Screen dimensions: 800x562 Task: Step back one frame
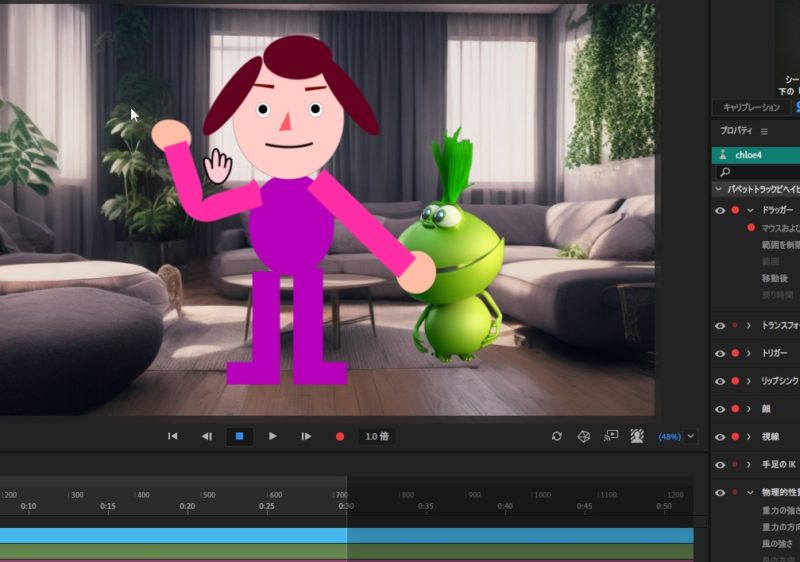[x=207, y=436]
